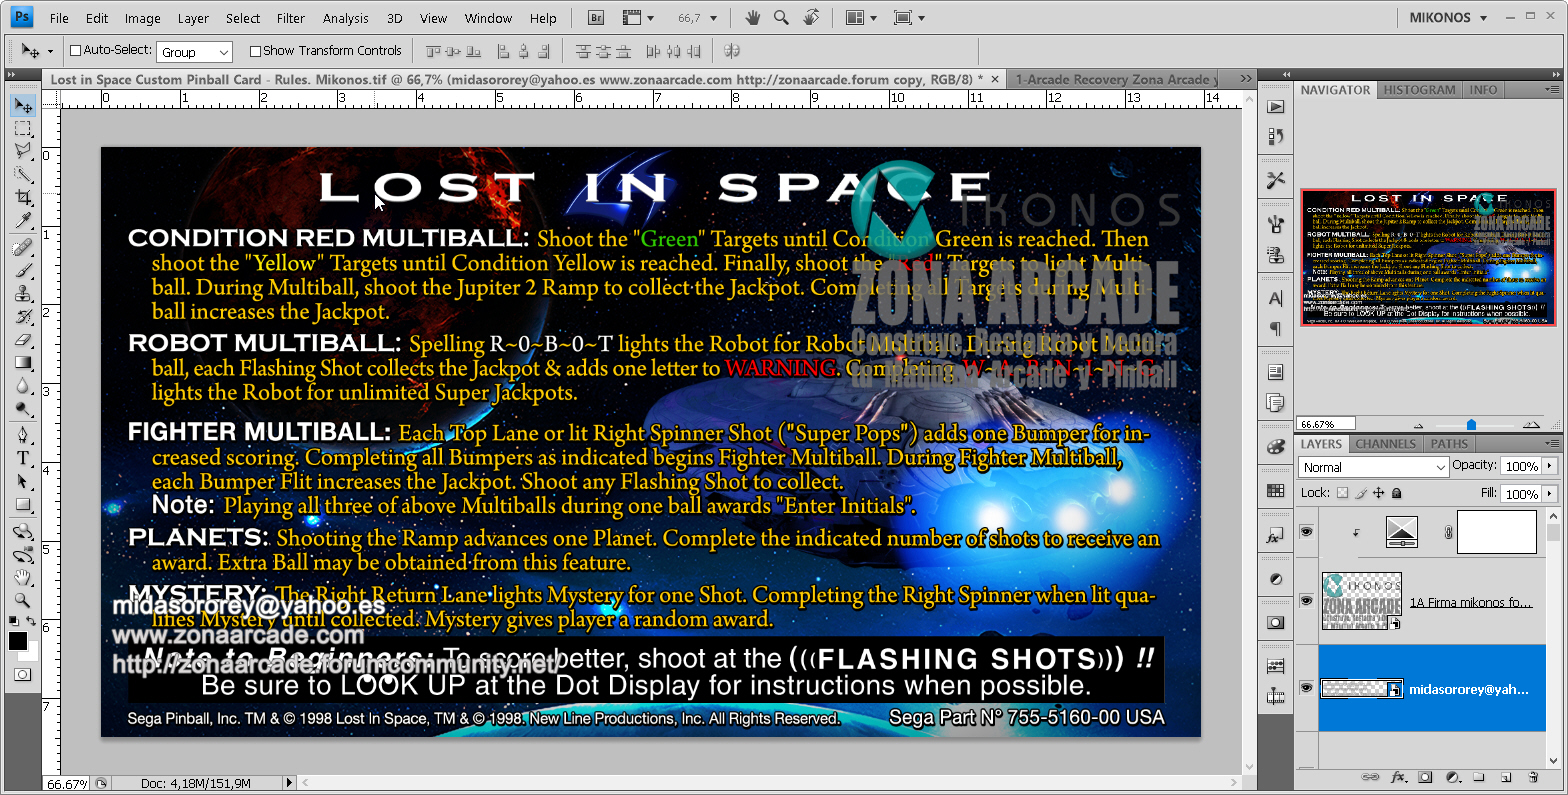Open the Filter menu

click(291, 18)
